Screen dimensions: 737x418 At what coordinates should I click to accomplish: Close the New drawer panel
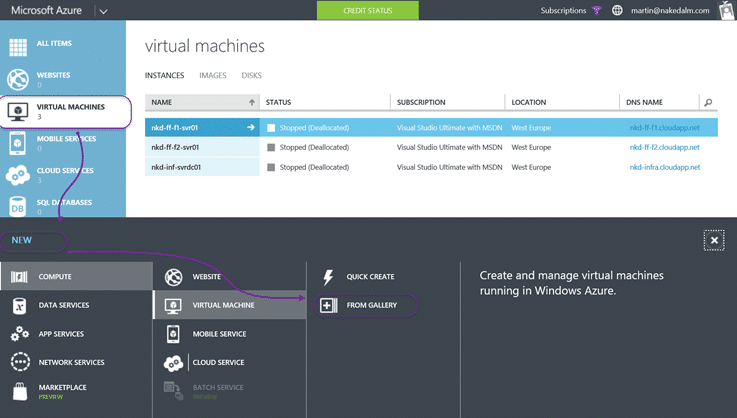tap(714, 240)
